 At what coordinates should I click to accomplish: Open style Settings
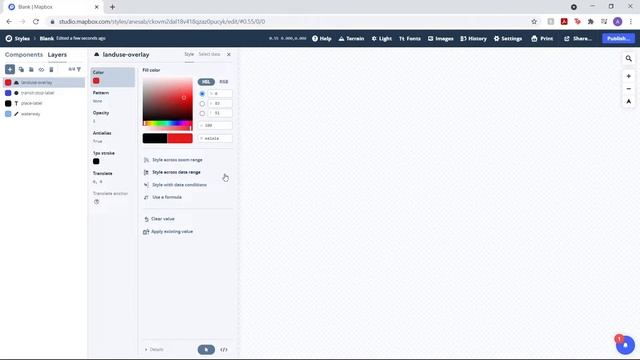coord(508,38)
